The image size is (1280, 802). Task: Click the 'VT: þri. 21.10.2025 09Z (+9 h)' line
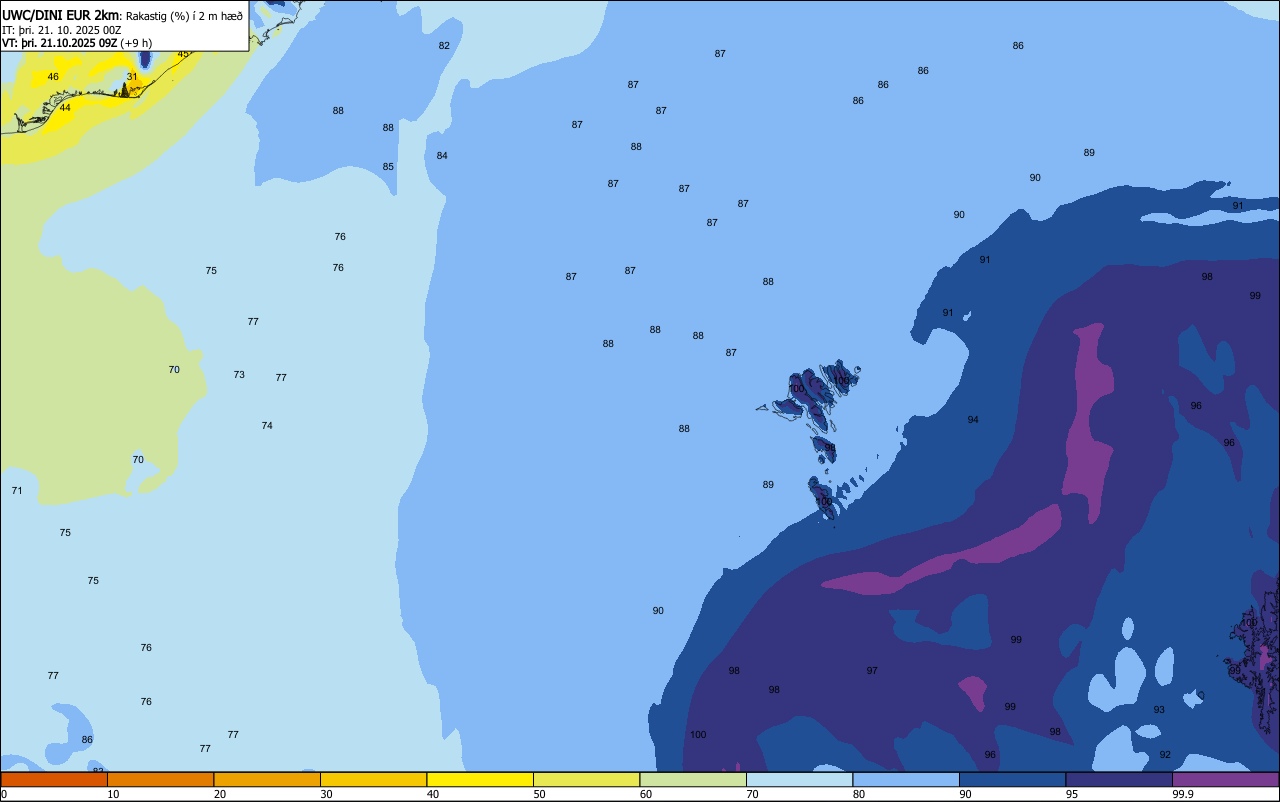tap(77, 43)
